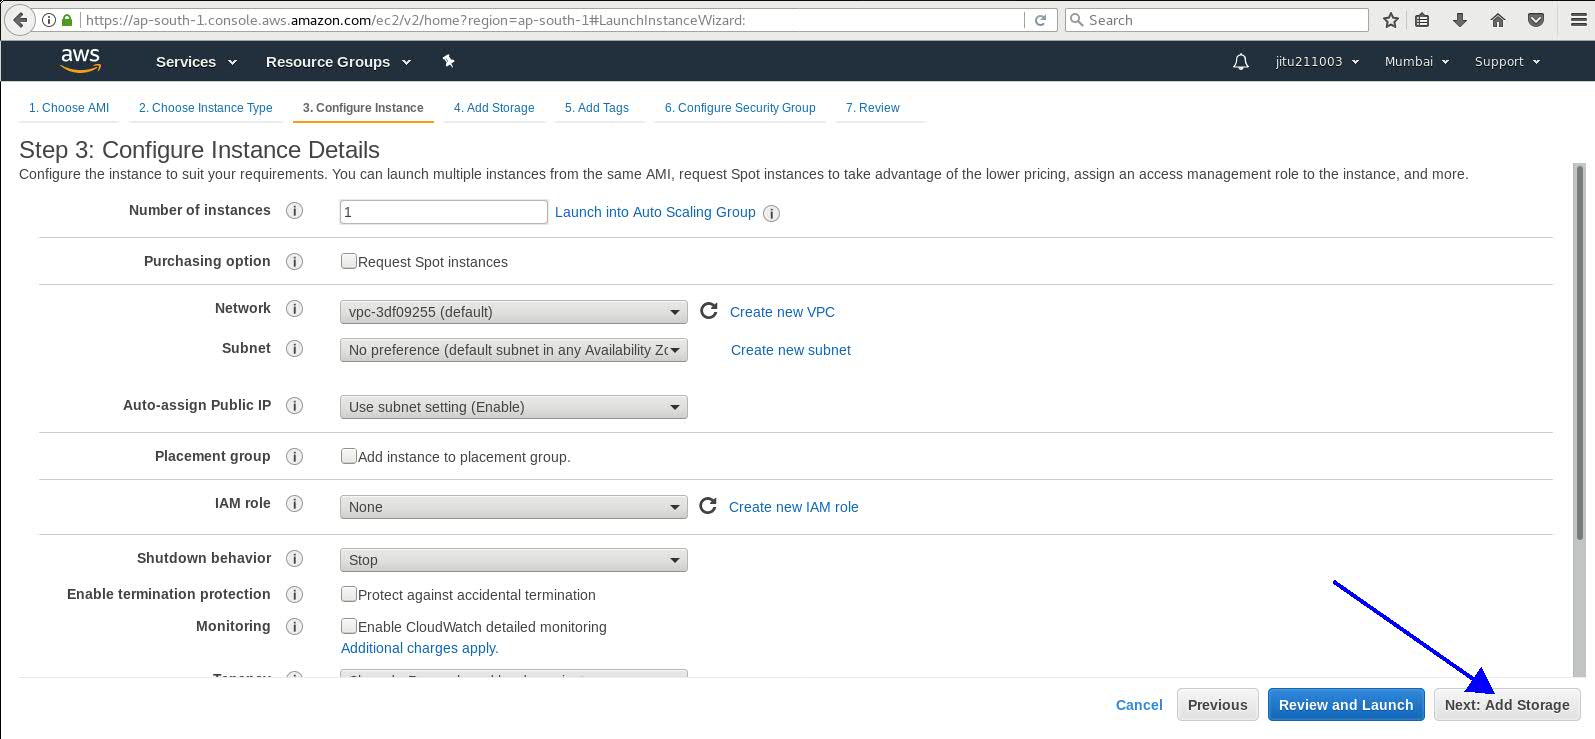Click Create new IAM role link

point(794,507)
